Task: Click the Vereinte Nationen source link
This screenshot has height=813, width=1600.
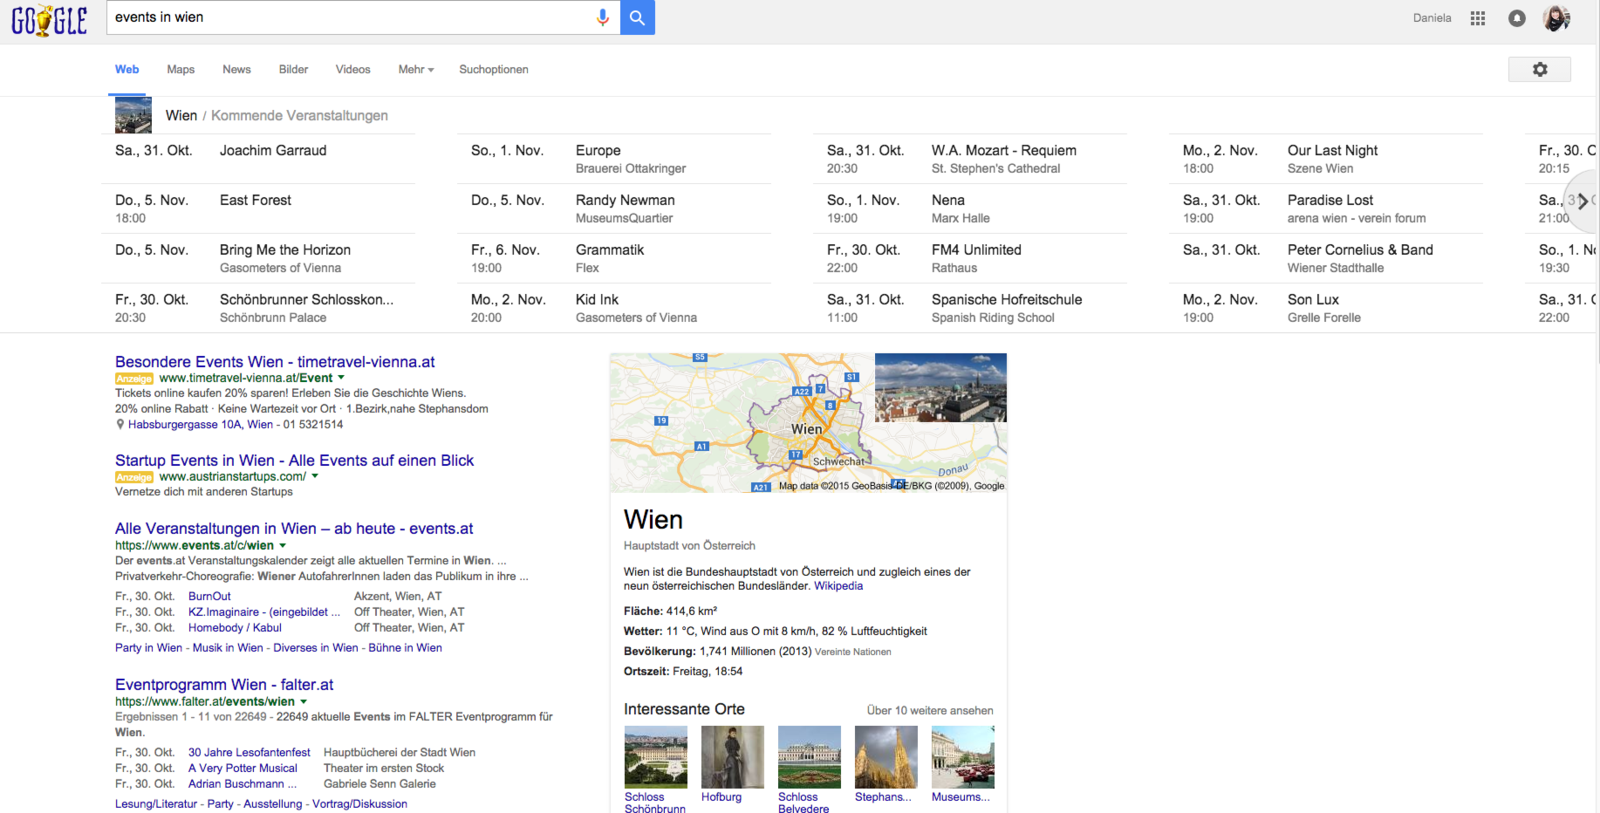Action: point(853,652)
